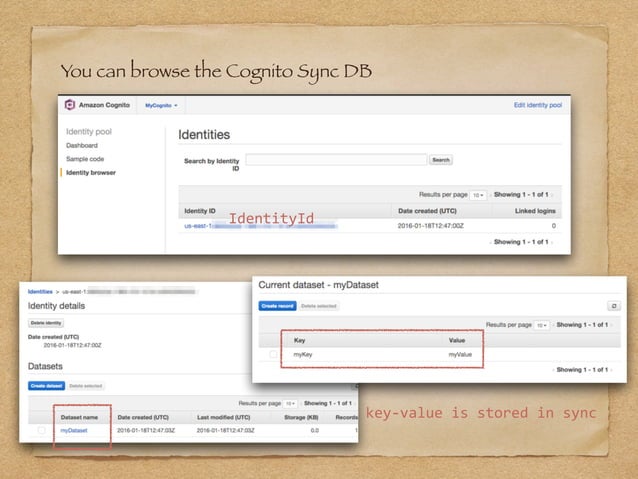This screenshot has height=479, width=638.
Task: Open the us-east-1 identity ID link
Action: (260, 226)
